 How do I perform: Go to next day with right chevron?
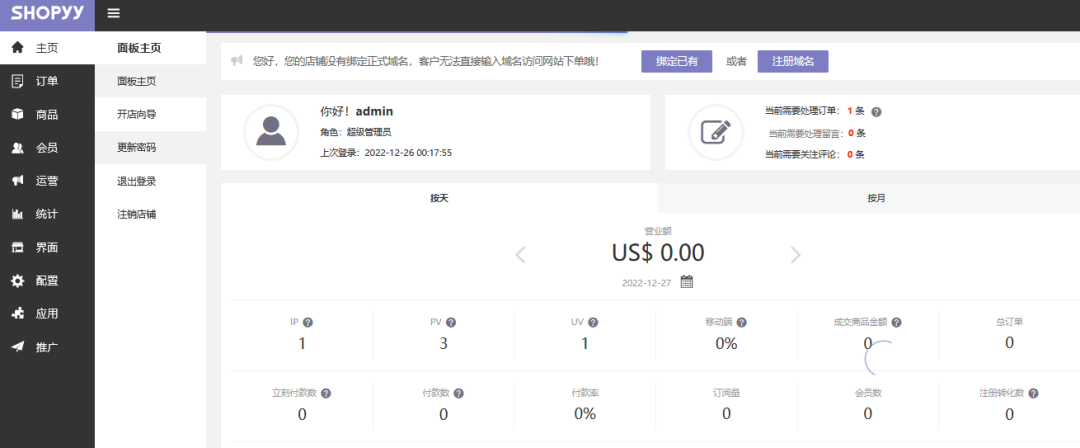796,255
